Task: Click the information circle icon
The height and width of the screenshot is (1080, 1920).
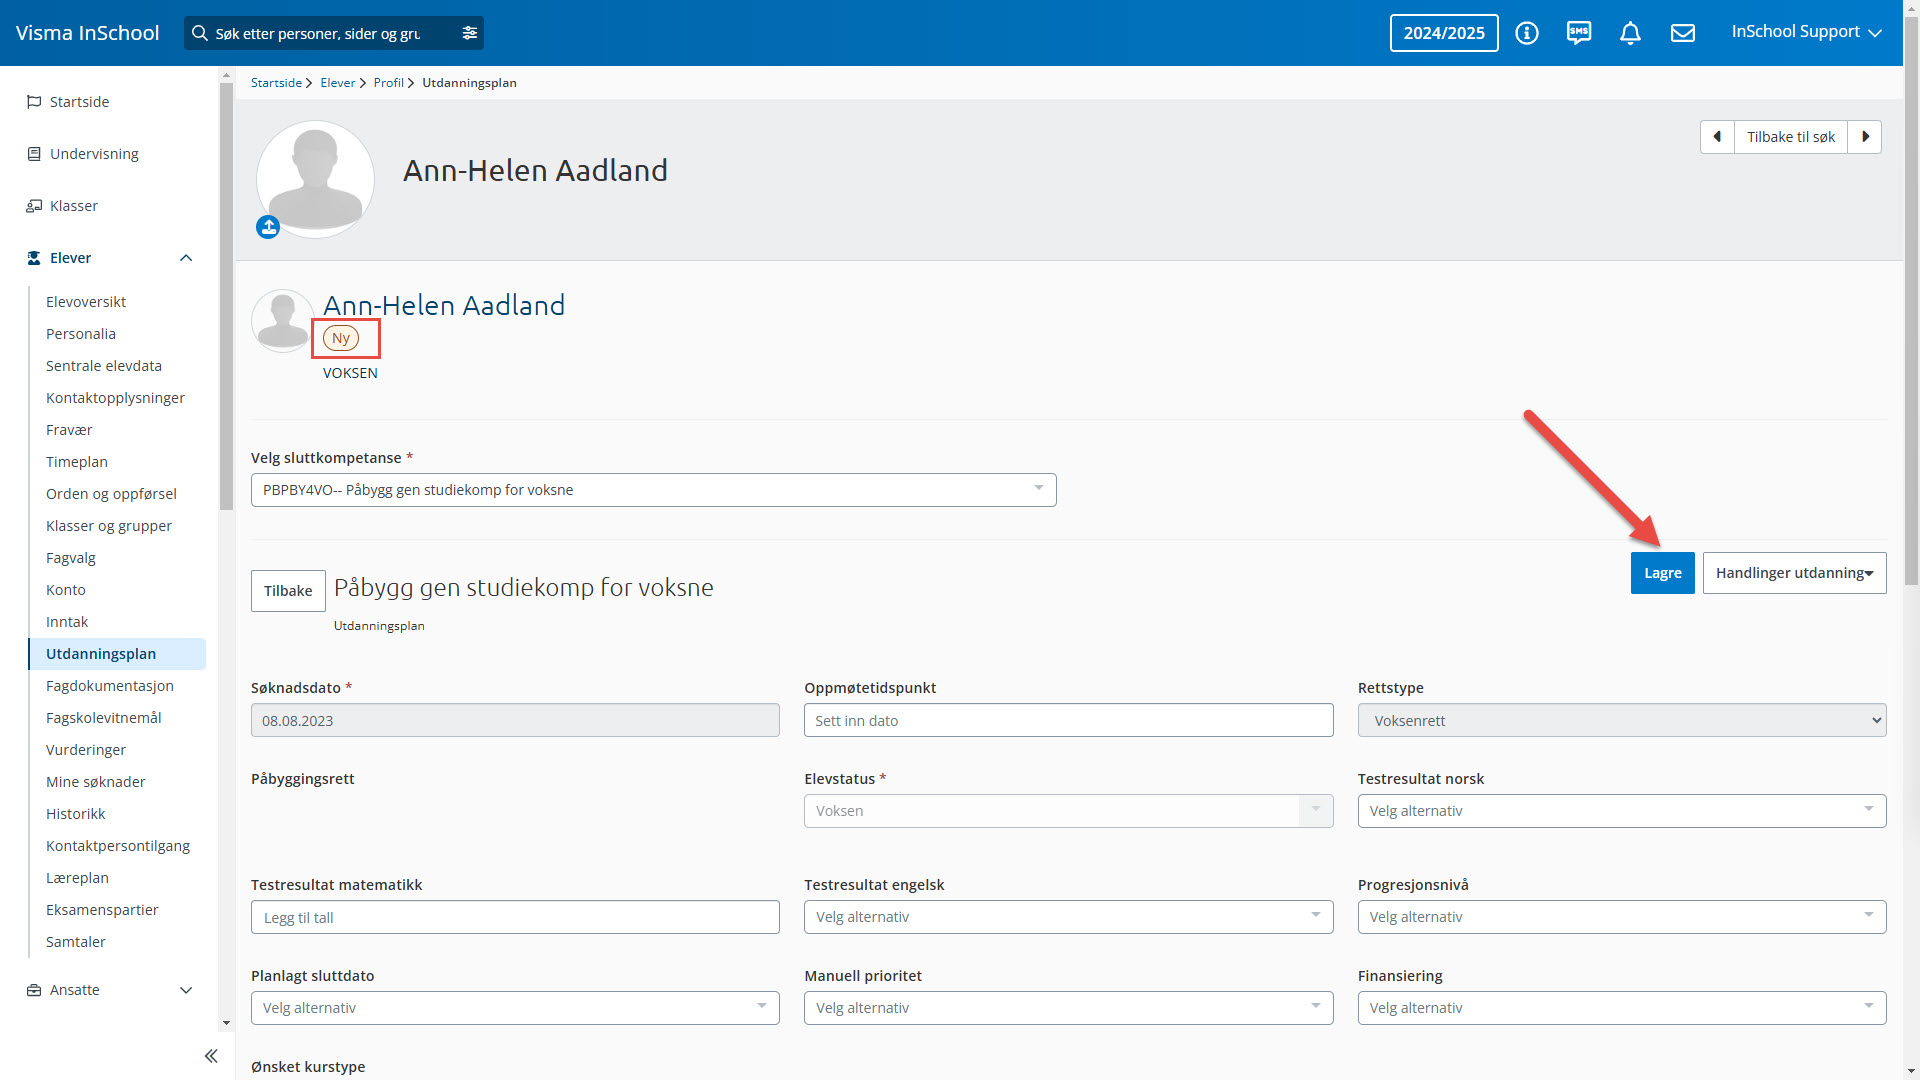Action: [x=1527, y=33]
